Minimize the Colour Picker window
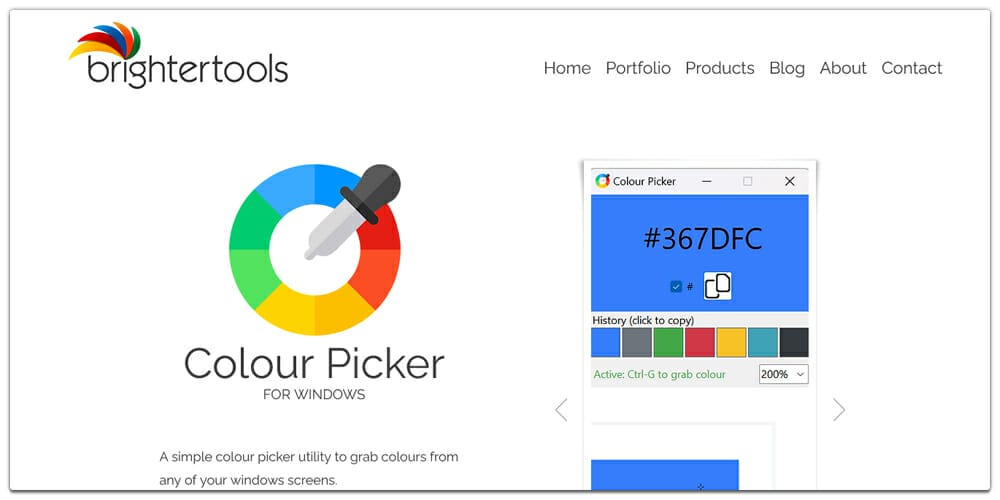The height and width of the screenshot is (500, 1000). pyautogui.click(x=706, y=181)
